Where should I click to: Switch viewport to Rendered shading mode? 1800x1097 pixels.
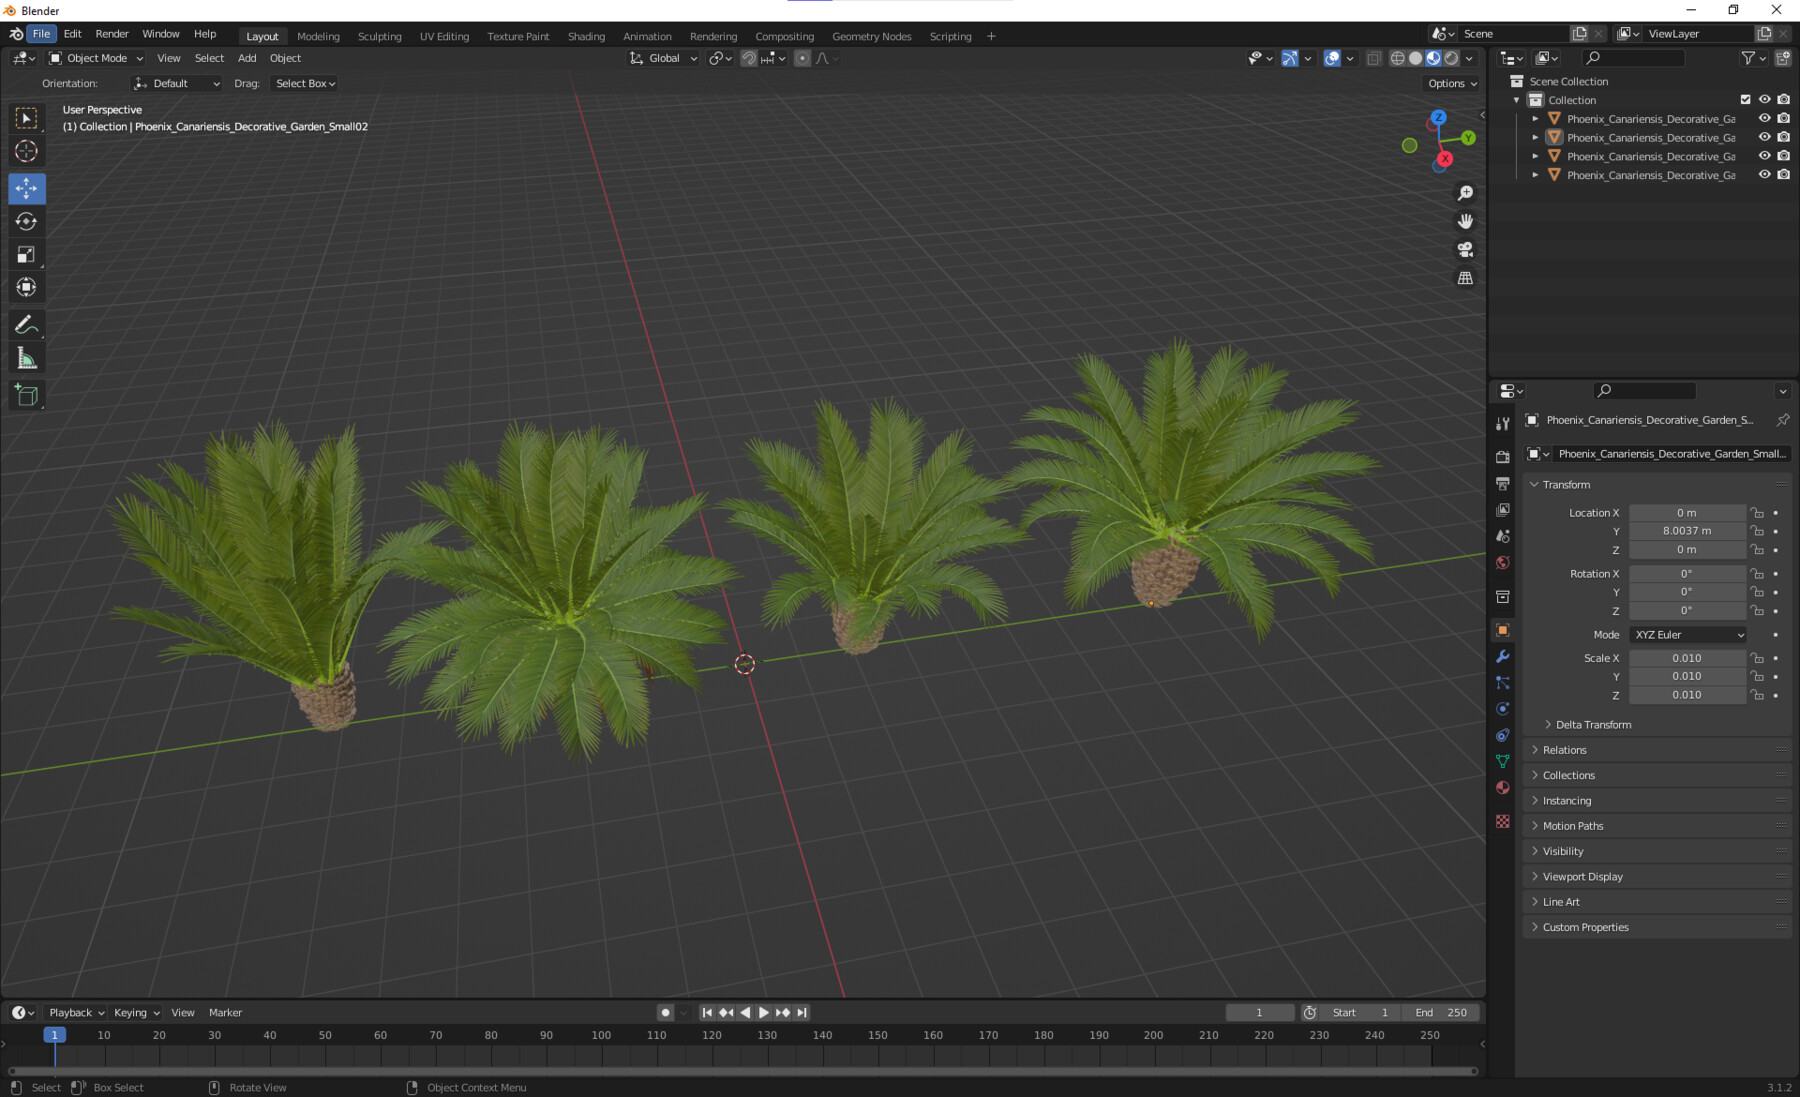(1451, 58)
